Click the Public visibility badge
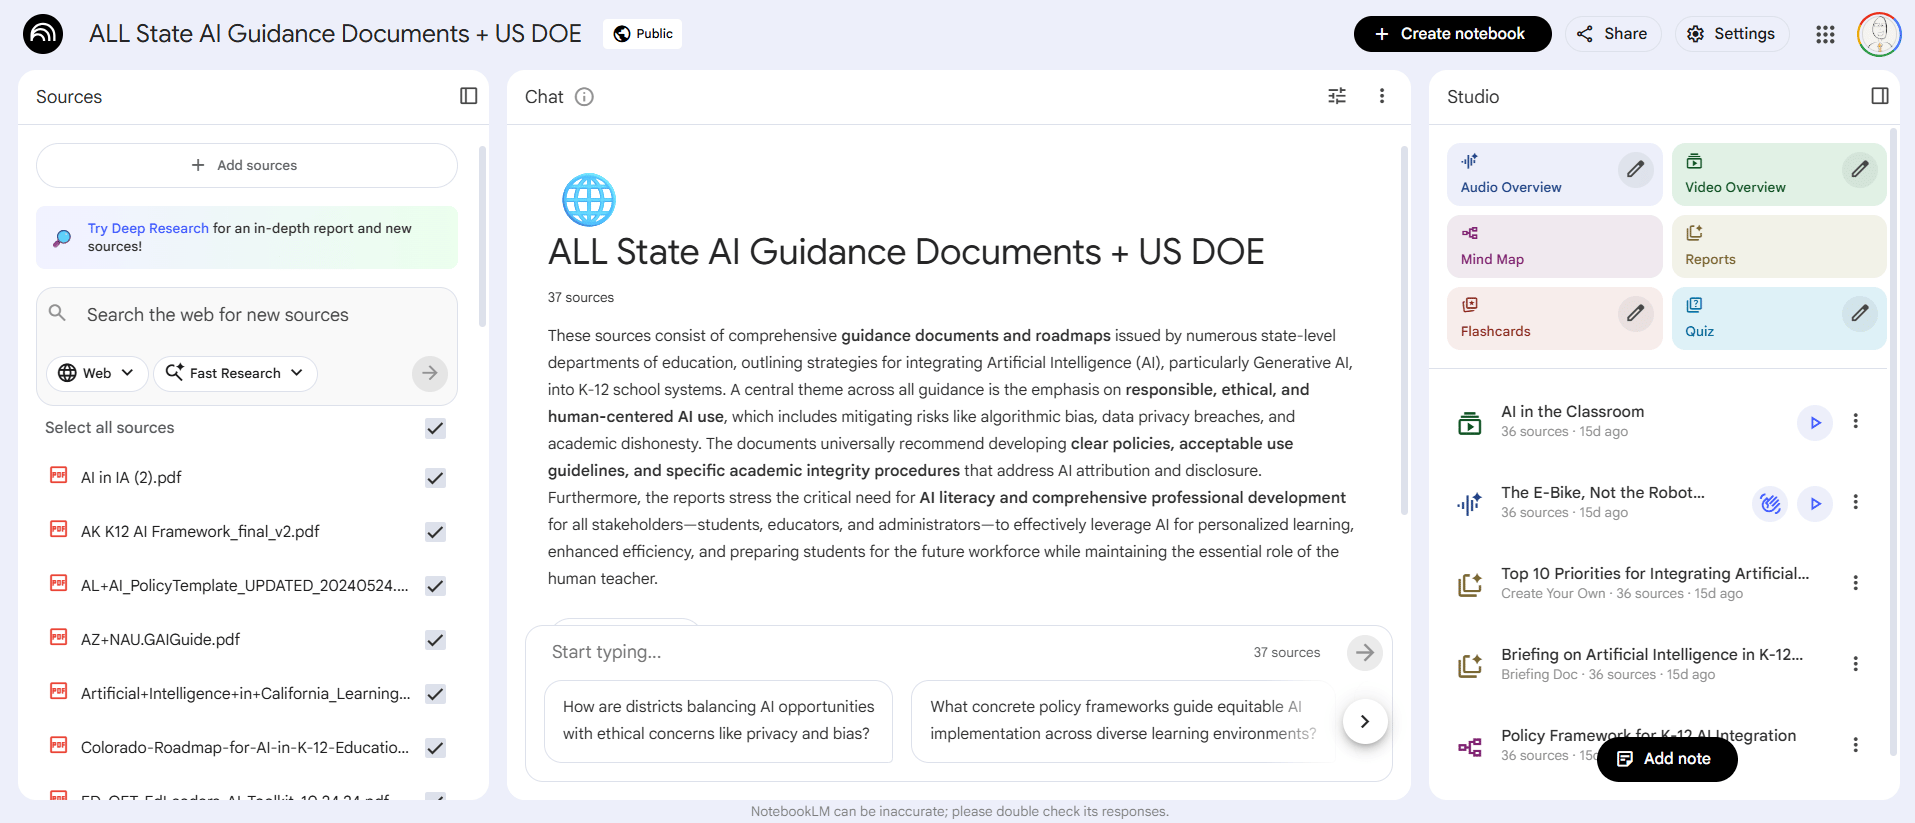Image resolution: width=1915 pixels, height=823 pixels. (x=643, y=34)
